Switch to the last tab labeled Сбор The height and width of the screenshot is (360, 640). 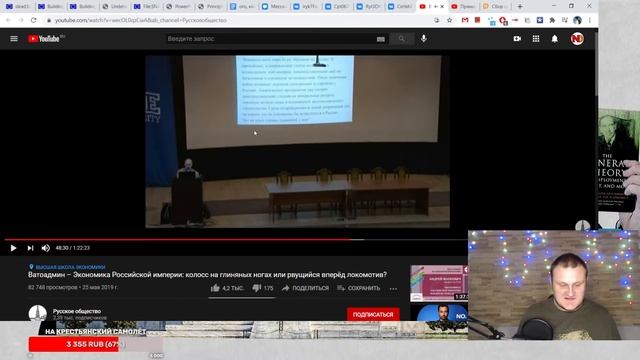coord(494,7)
